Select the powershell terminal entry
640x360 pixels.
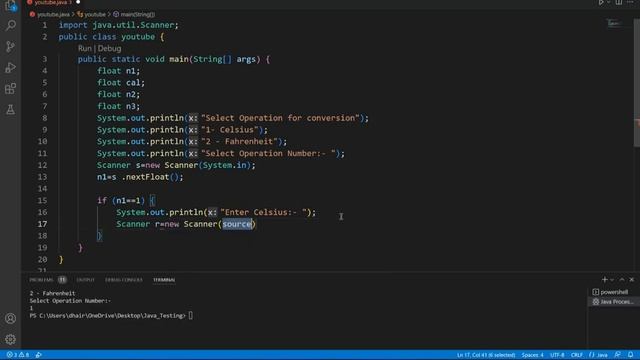coord(613,292)
